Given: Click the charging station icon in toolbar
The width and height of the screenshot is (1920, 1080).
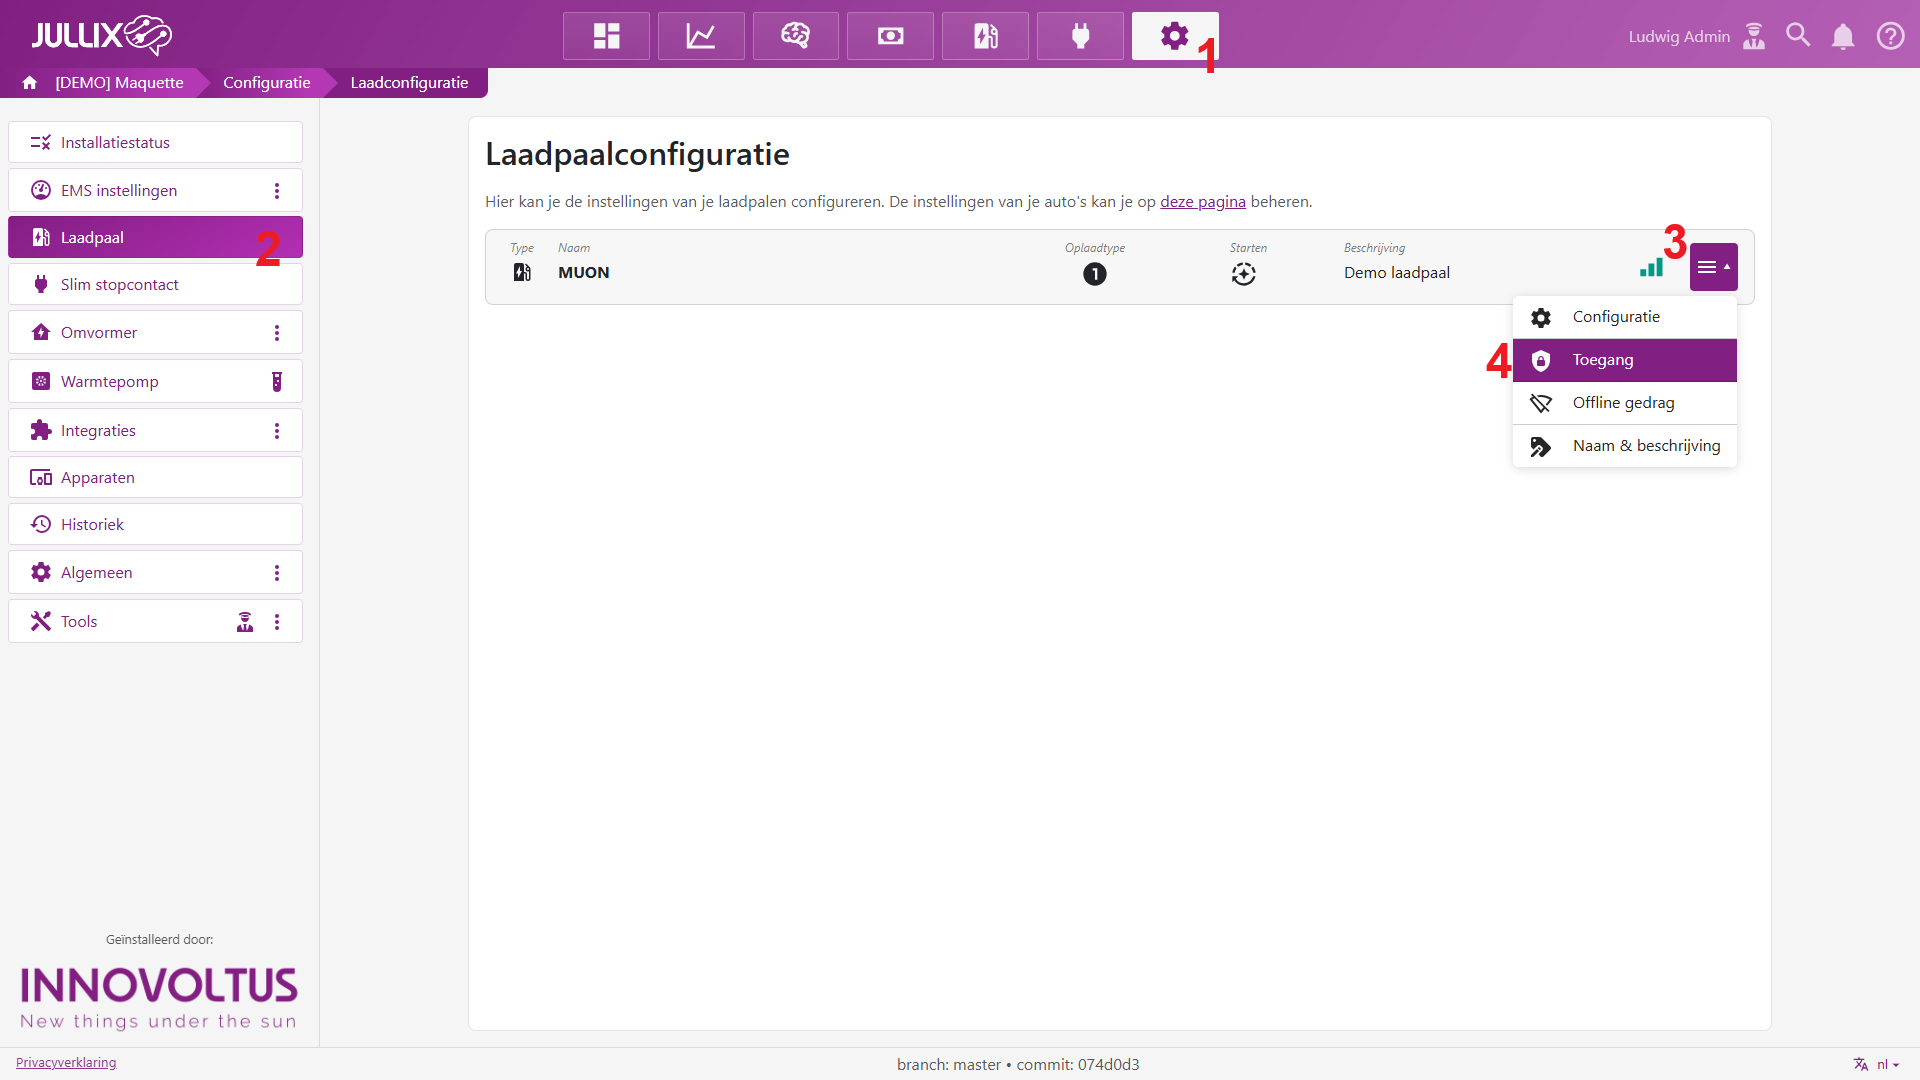Looking at the screenshot, I should (x=985, y=36).
